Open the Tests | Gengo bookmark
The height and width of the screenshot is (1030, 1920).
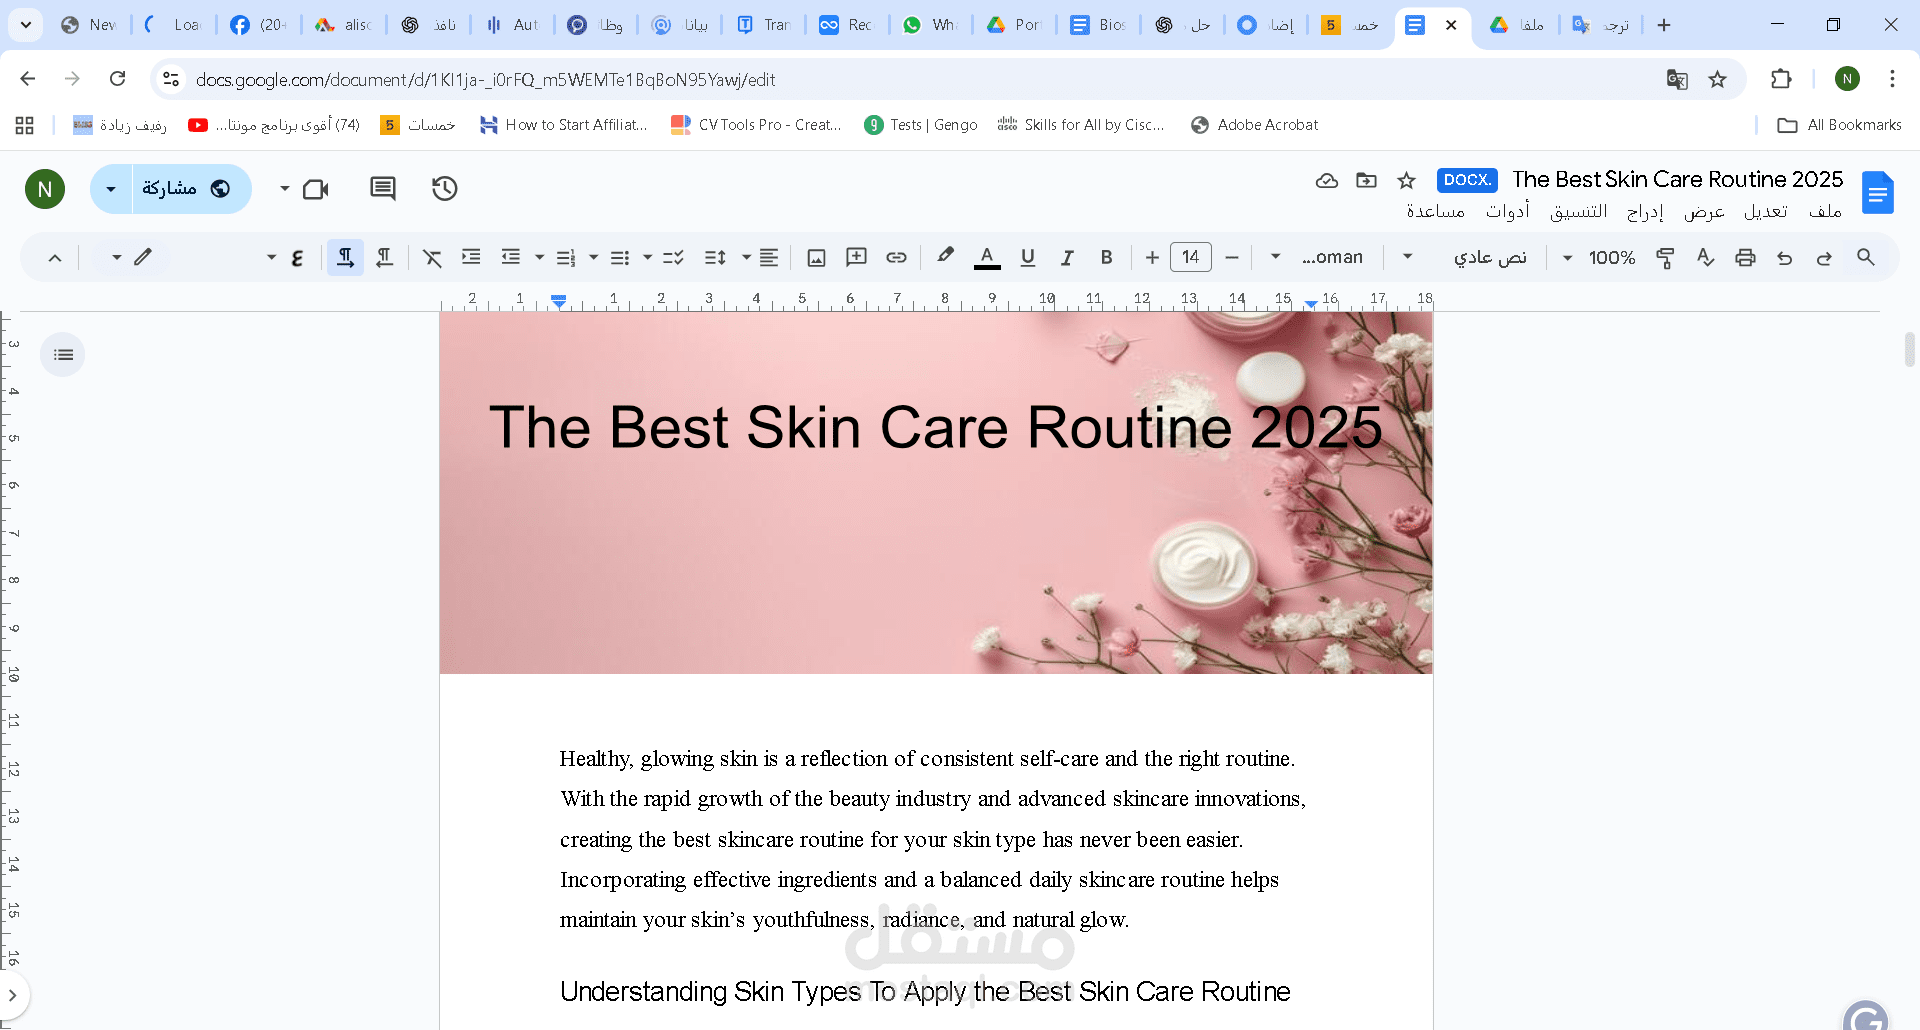(x=921, y=125)
